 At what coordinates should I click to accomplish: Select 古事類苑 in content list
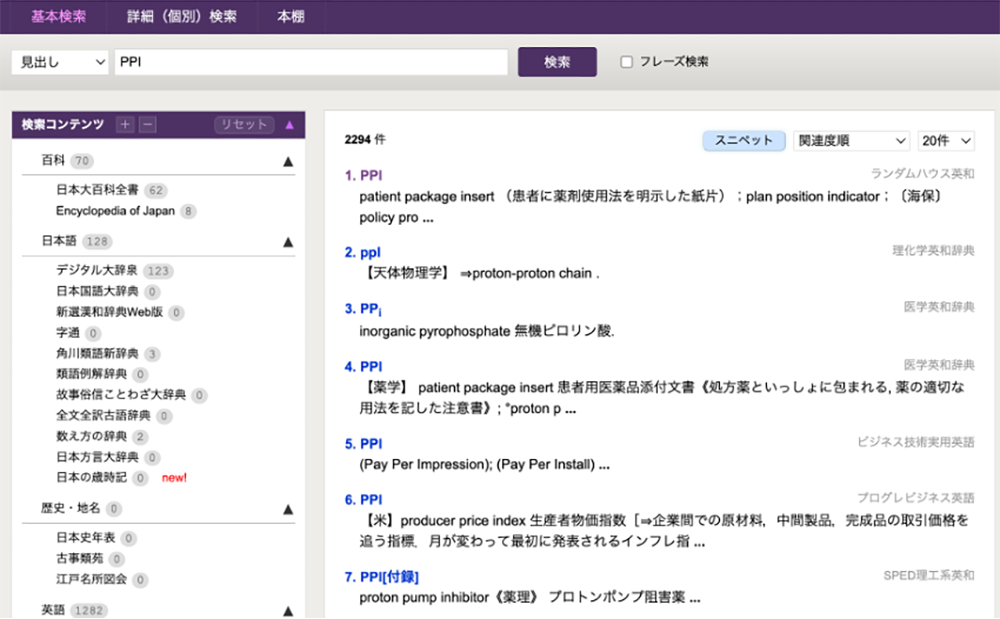[79, 558]
